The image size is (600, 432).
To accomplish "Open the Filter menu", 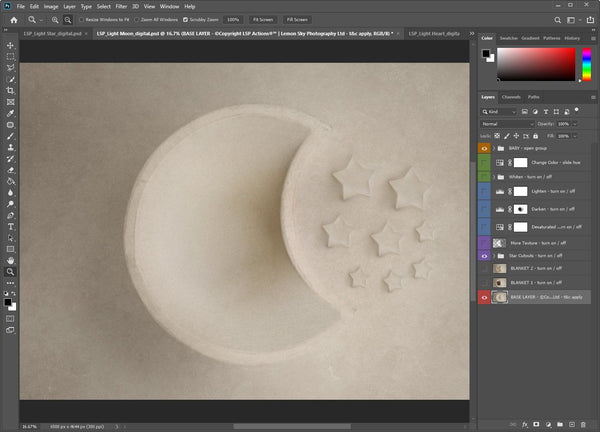I will 121,6.
